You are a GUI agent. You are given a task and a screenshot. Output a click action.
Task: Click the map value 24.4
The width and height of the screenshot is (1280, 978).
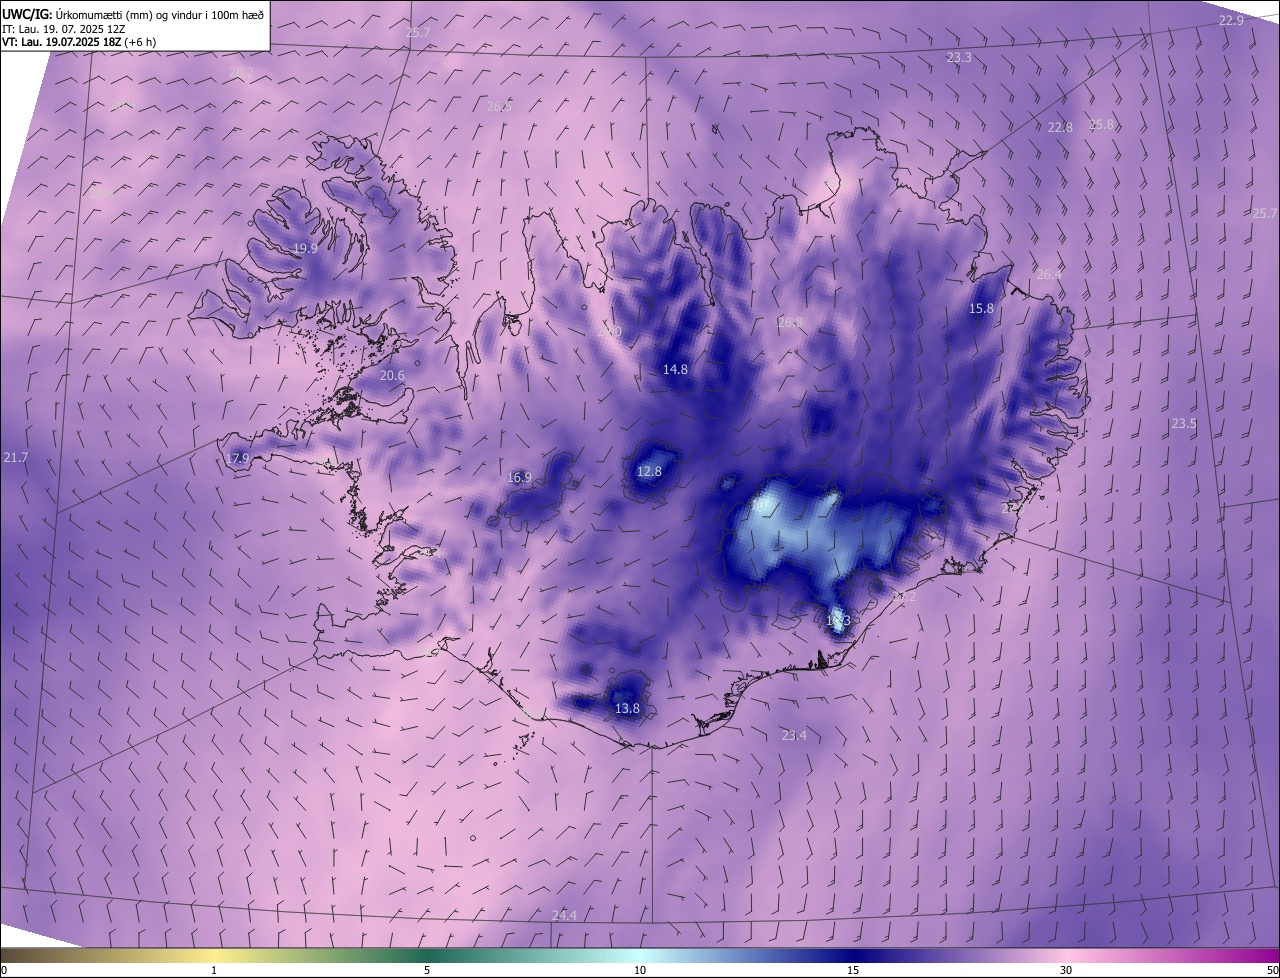pyautogui.click(x=564, y=916)
